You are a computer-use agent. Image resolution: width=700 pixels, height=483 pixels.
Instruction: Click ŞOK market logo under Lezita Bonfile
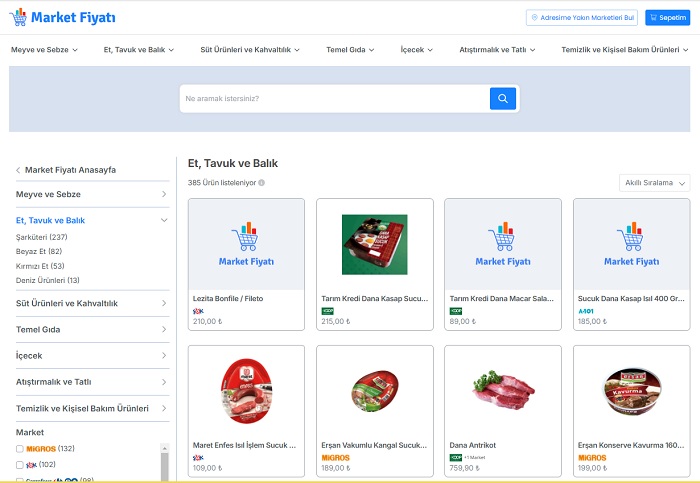198,311
